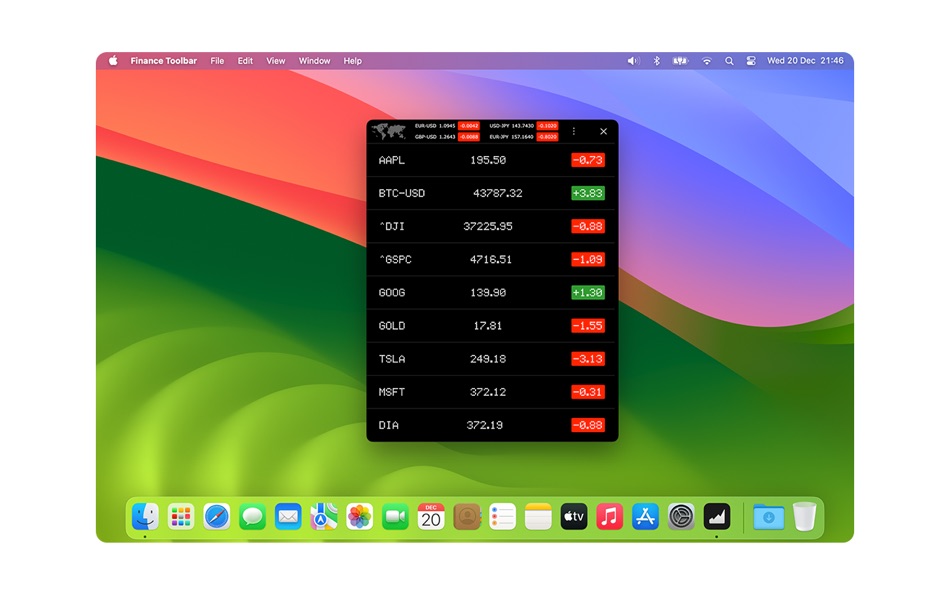Select the AAPL ticker row
950x594 pixels.
click(x=492, y=160)
